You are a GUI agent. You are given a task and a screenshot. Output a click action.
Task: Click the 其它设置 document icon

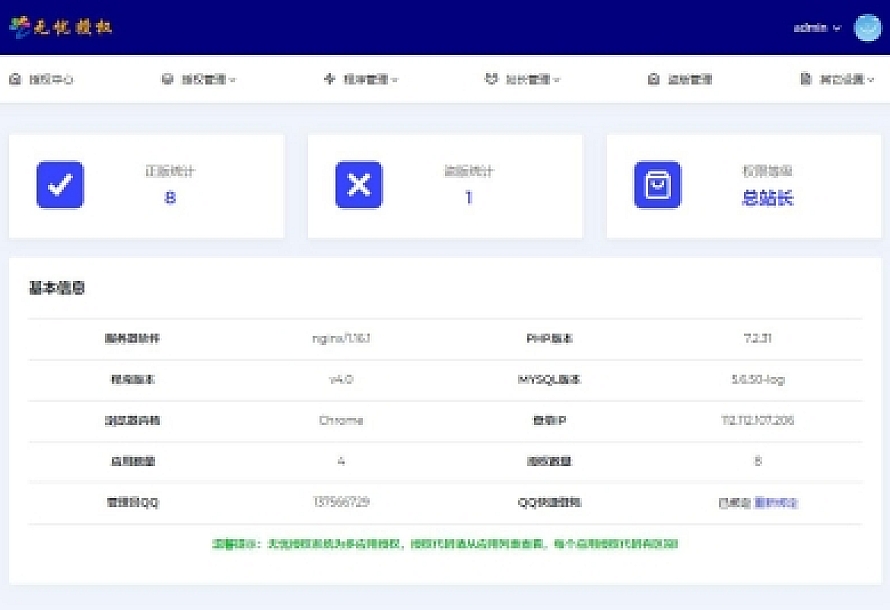point(805,79)
